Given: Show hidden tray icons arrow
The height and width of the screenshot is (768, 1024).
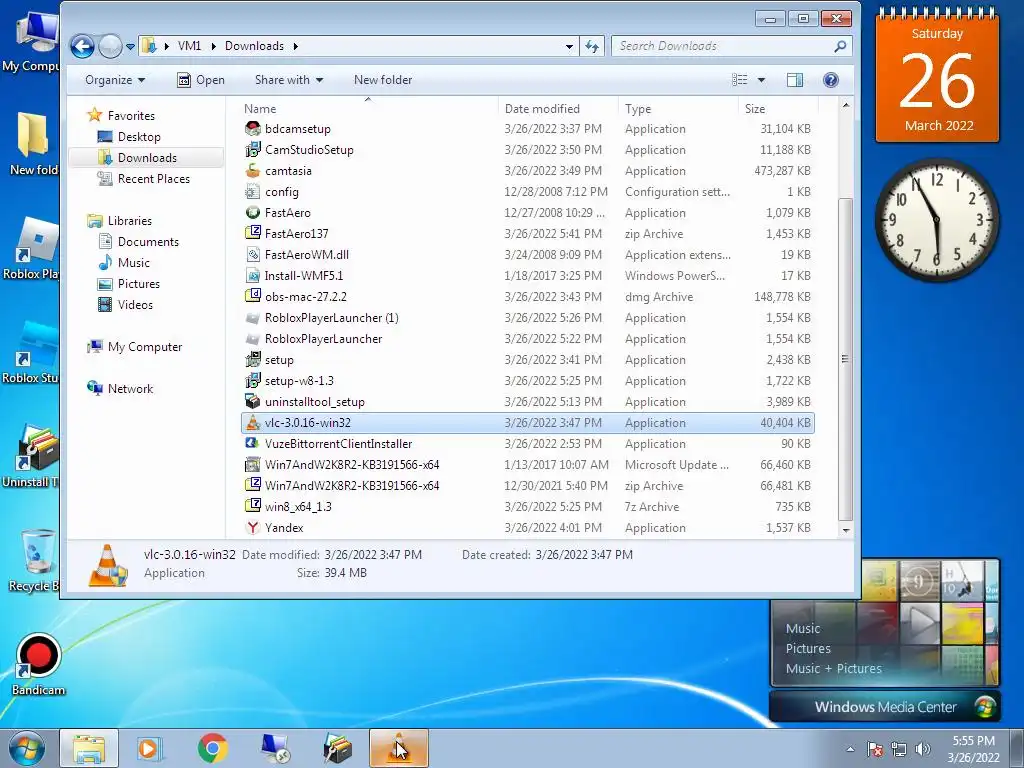Looking at the screenshot, I should tap(850, 749).
